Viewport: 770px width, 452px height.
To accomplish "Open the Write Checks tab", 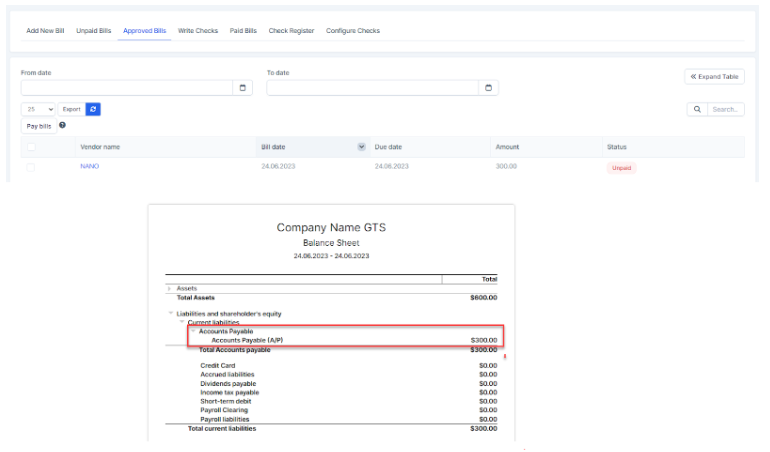I will click(x=198, y=30).
